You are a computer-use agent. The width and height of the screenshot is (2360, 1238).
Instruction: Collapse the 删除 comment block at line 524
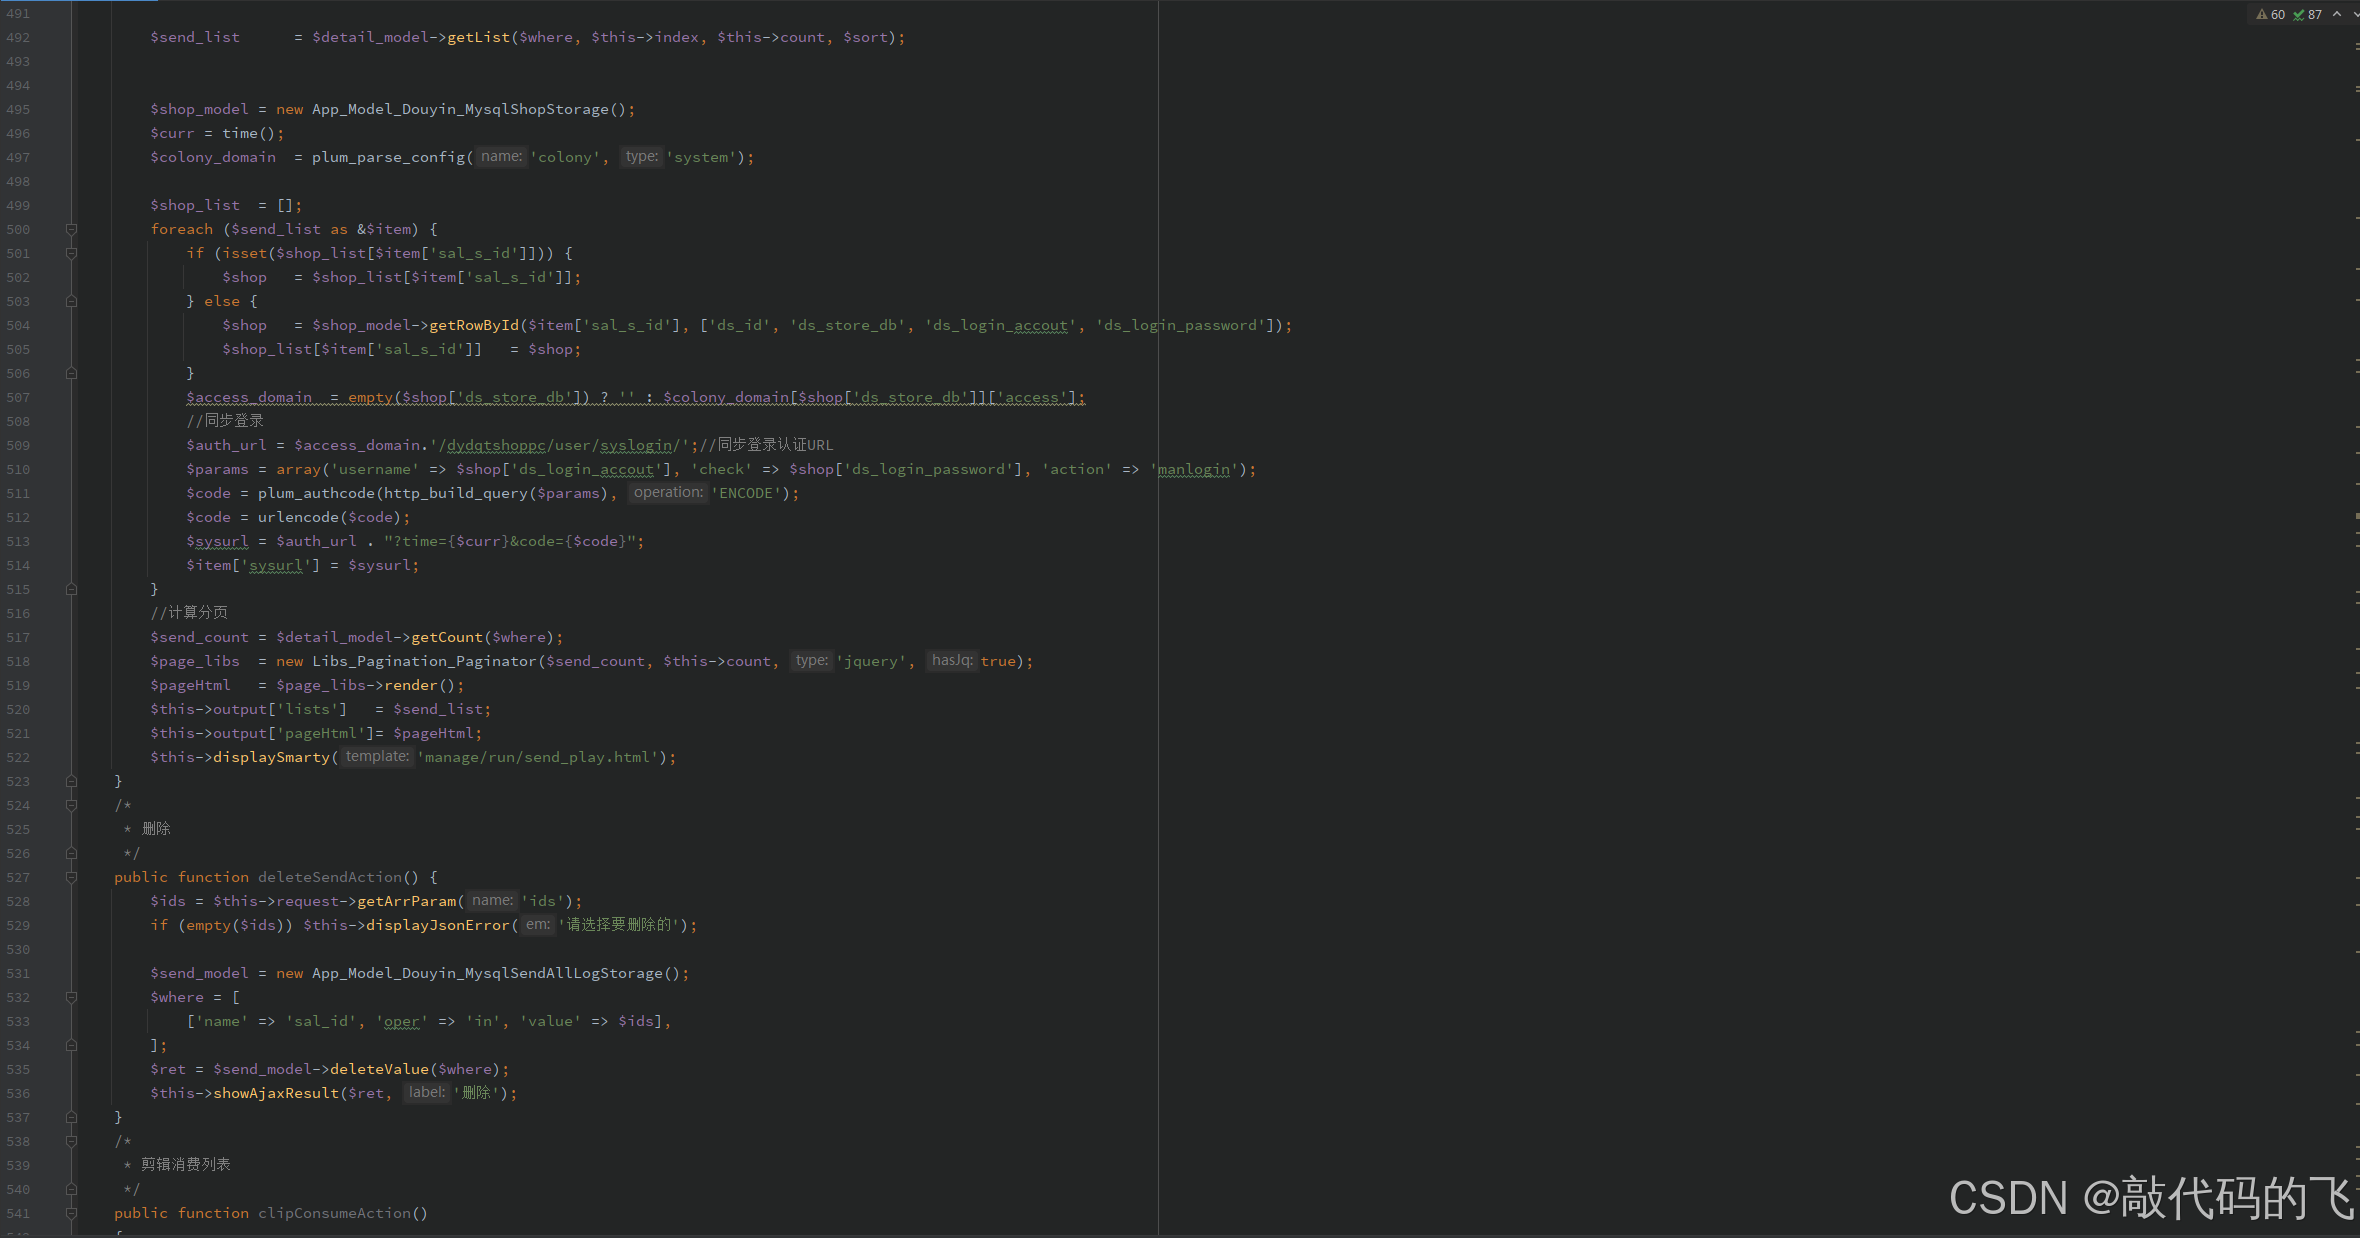pyautogui.click(x=71, y=805)
